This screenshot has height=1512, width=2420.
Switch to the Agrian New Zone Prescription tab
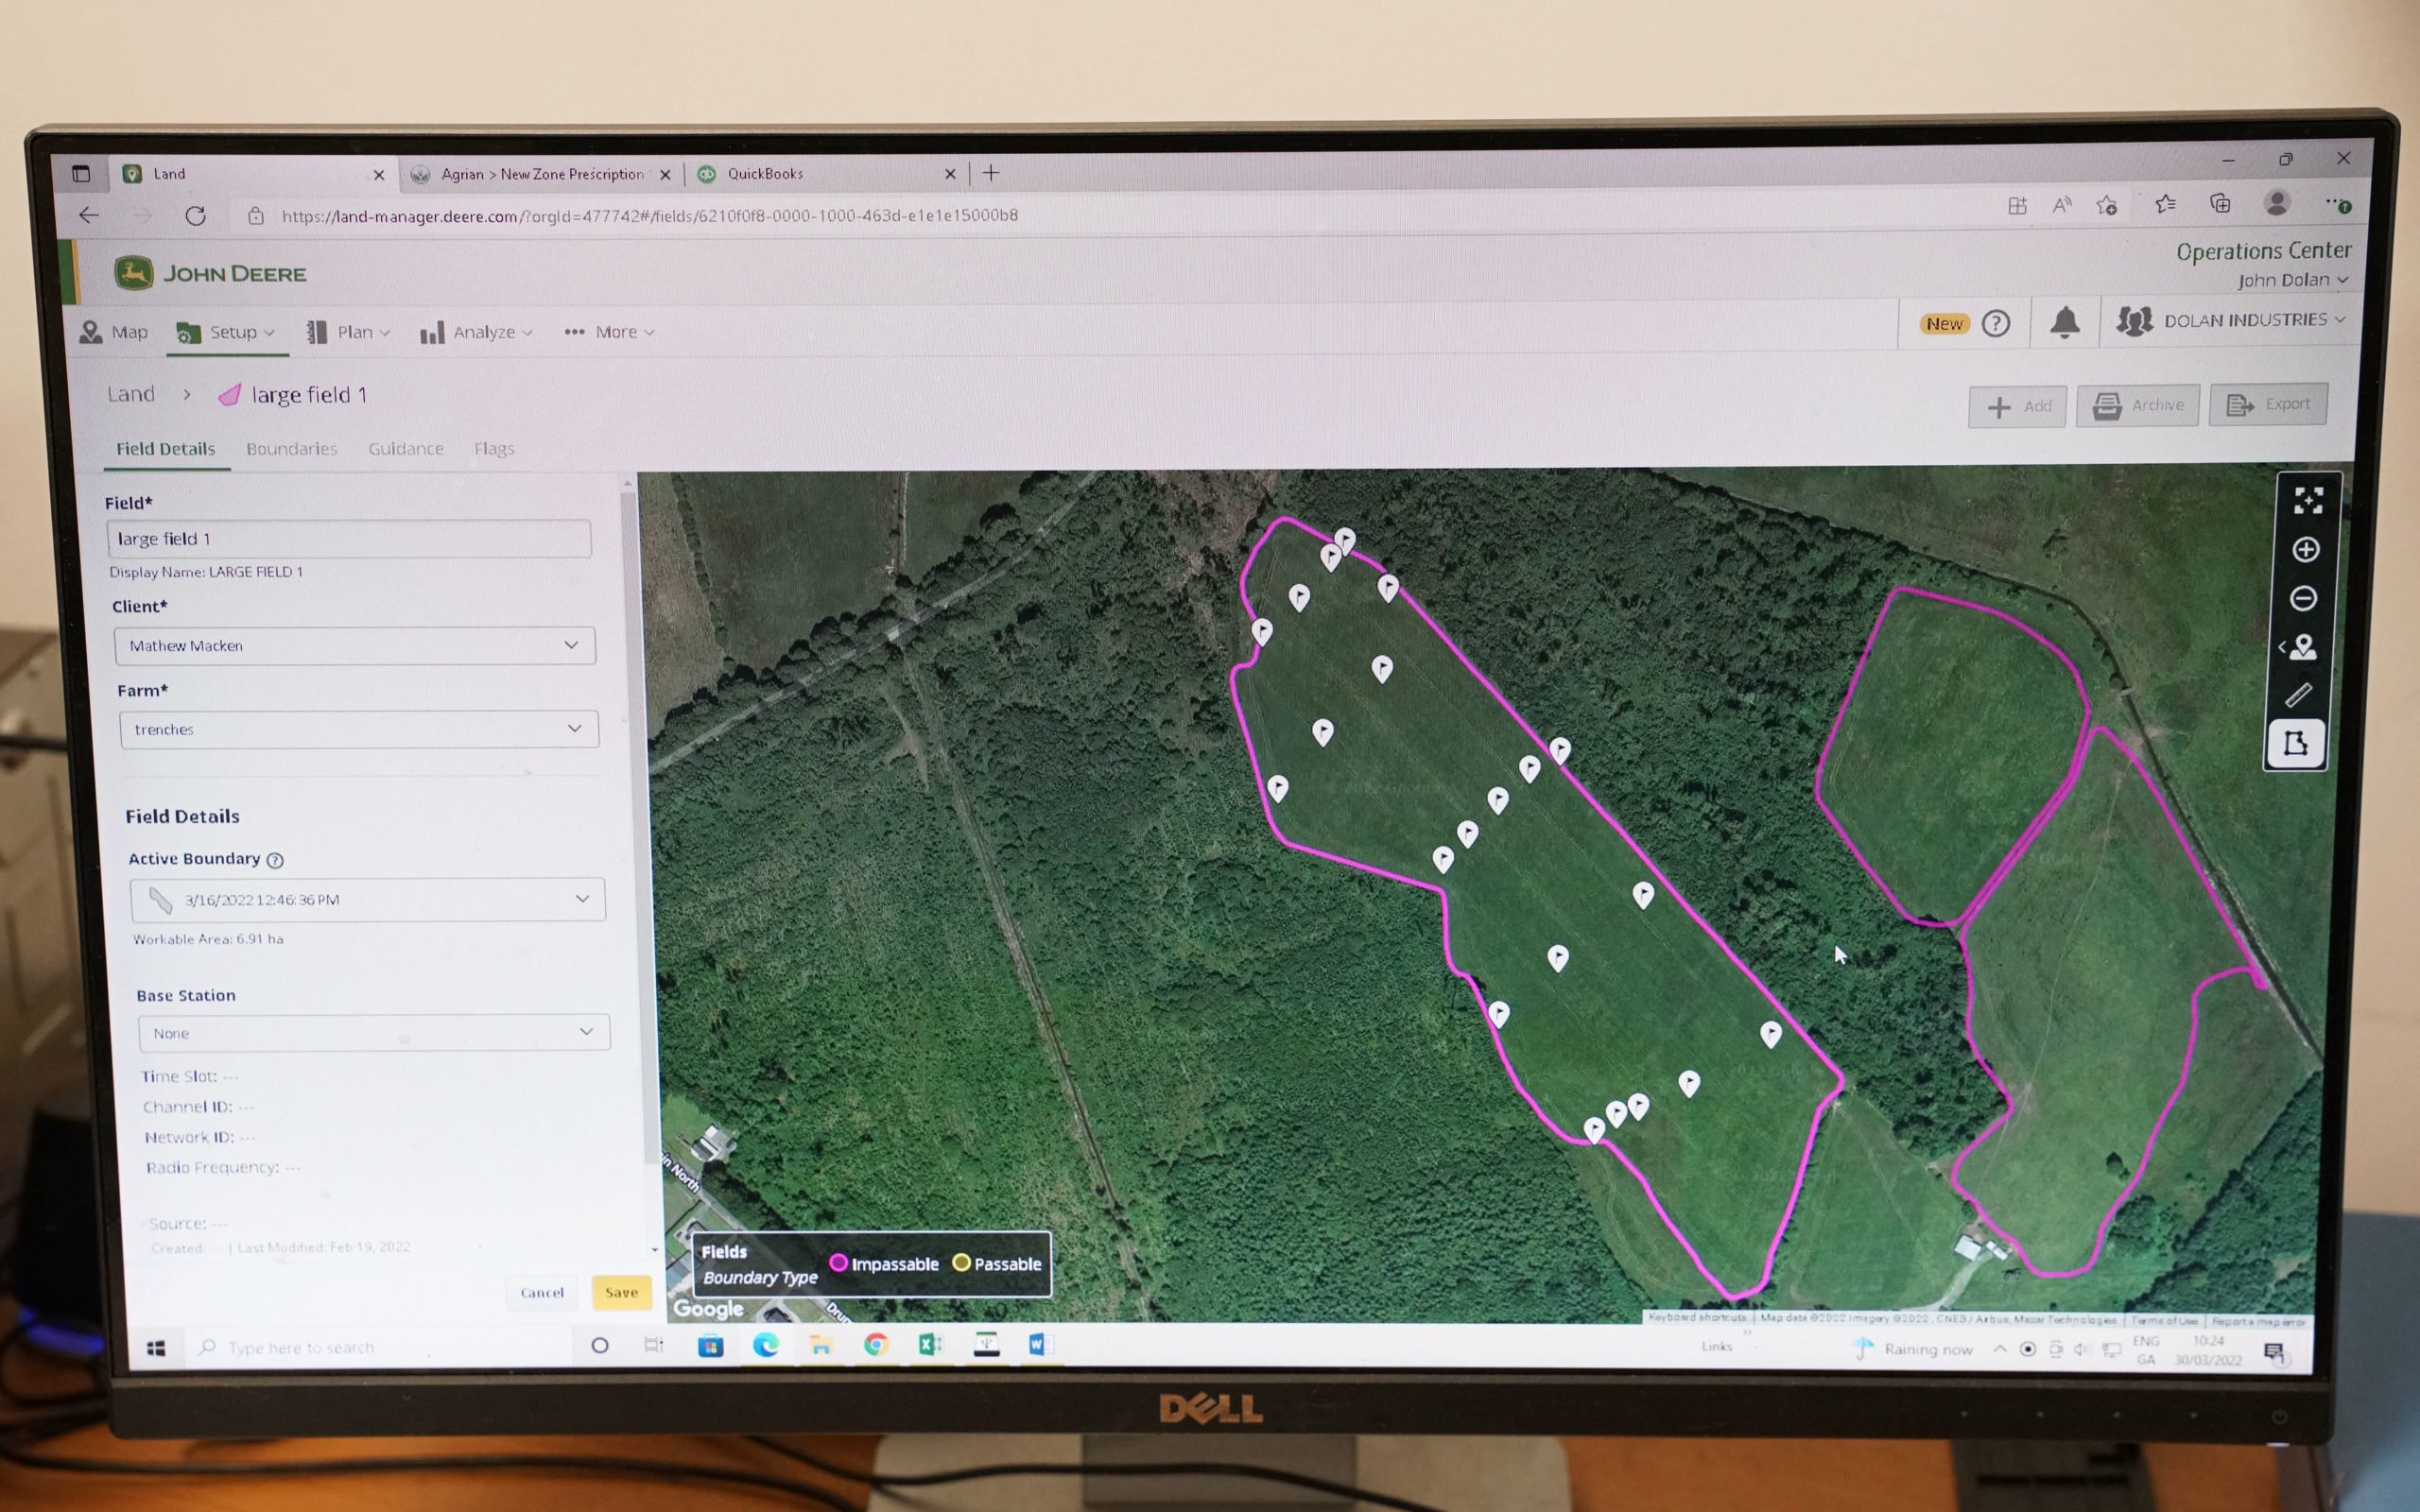tap(543, 174)
